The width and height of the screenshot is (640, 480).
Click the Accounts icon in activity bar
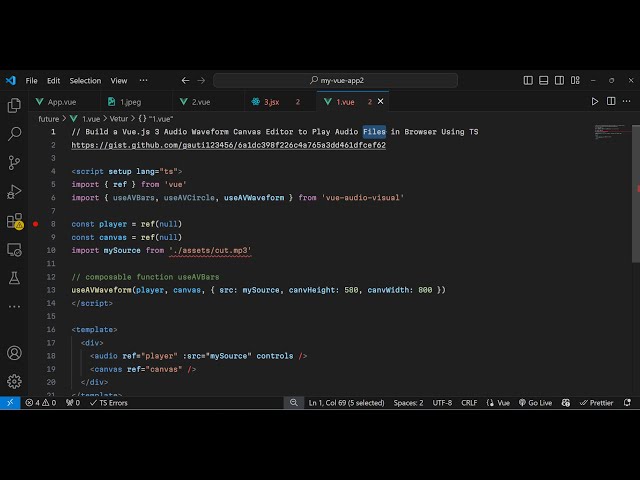[14, 352]
